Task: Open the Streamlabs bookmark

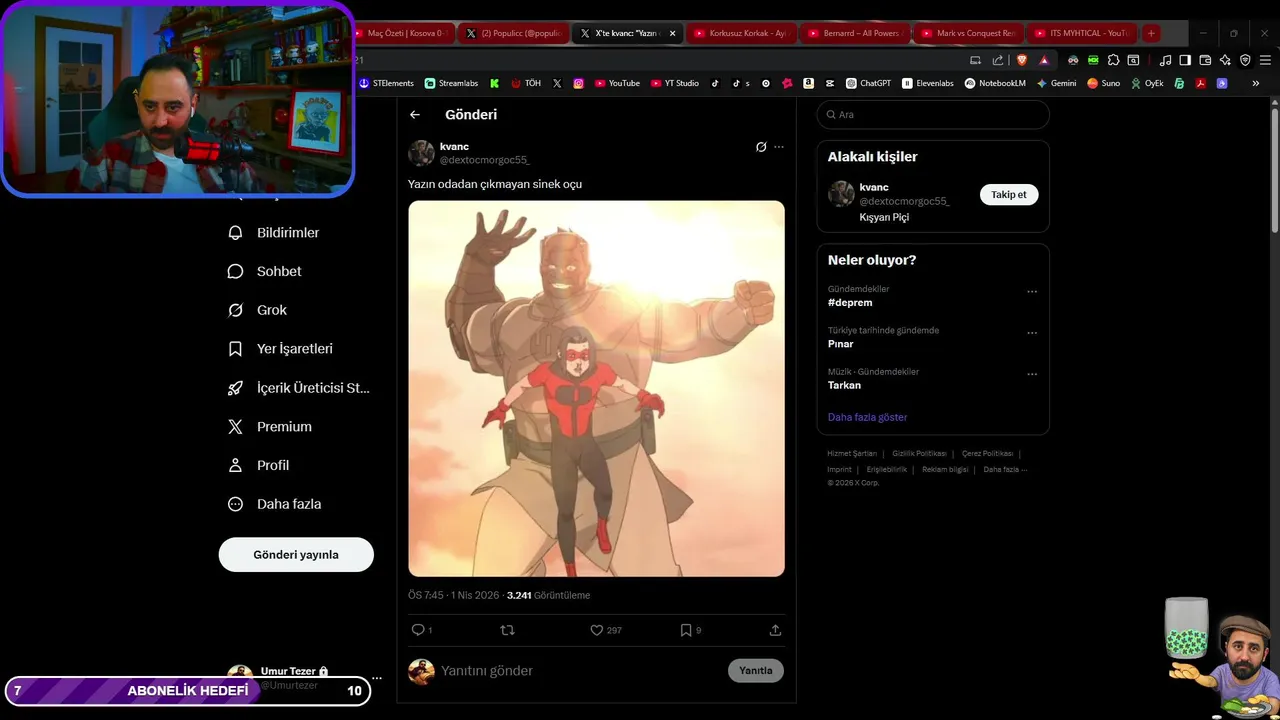Action: pos(452,83)
